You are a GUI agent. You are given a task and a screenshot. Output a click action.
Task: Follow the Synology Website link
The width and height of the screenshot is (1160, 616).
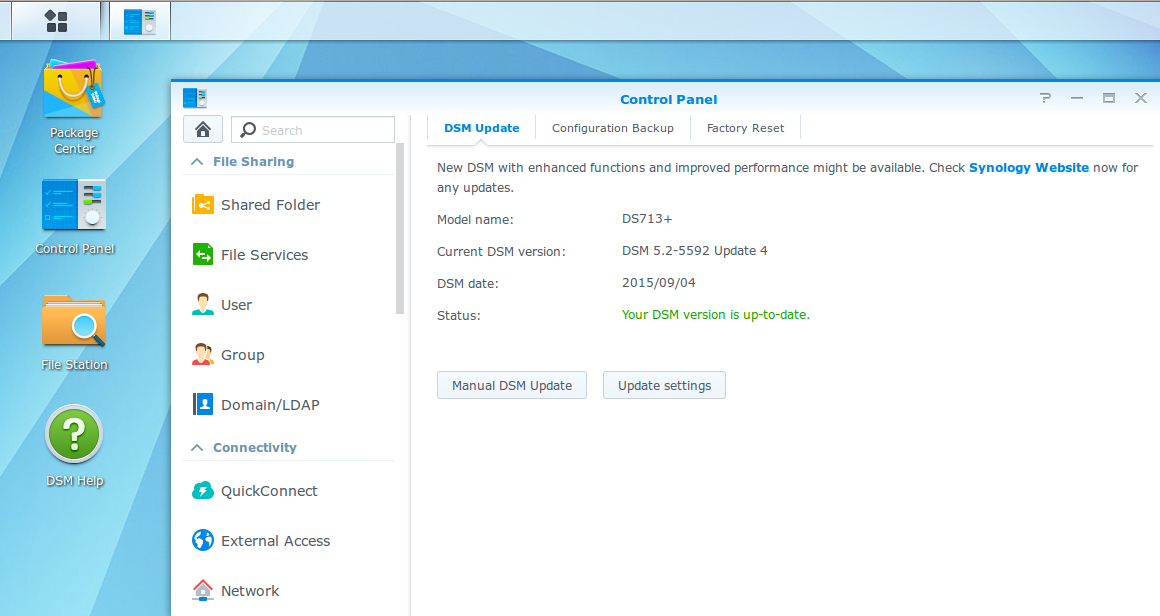pos(1028,168)
